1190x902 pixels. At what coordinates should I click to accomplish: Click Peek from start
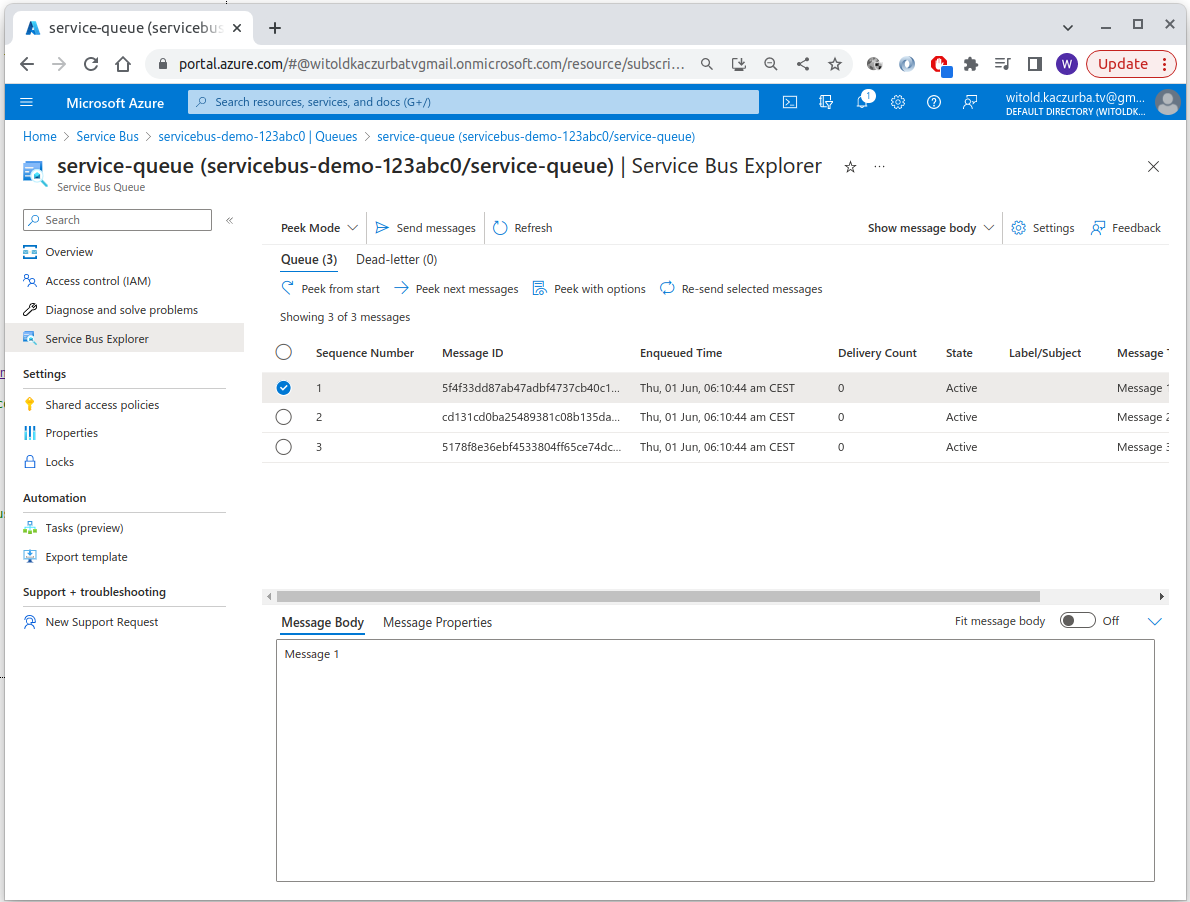pos(330,289)
